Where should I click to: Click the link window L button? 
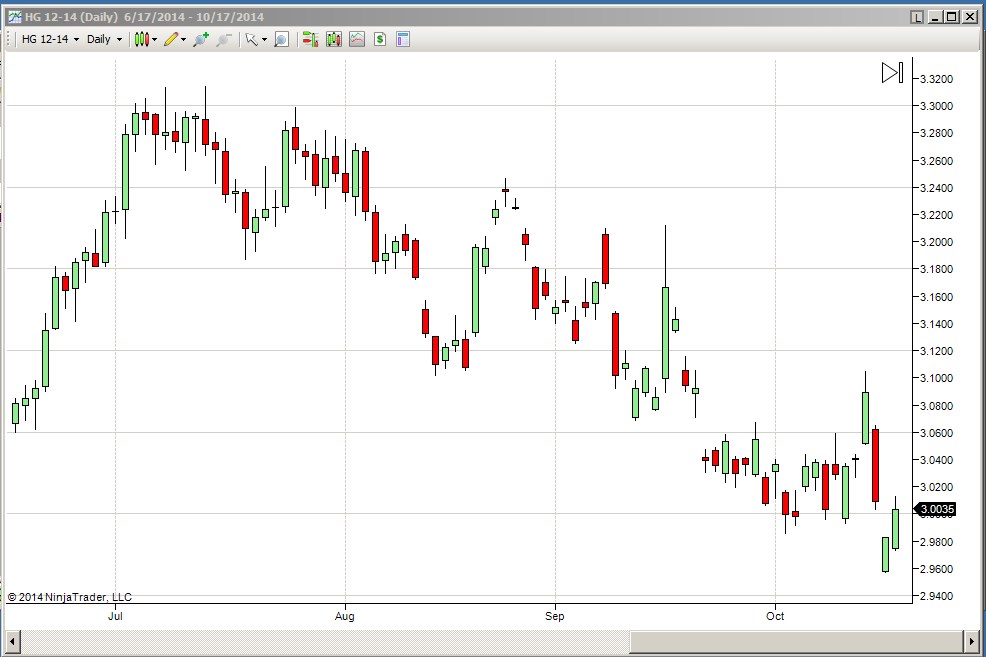[917, 17]
